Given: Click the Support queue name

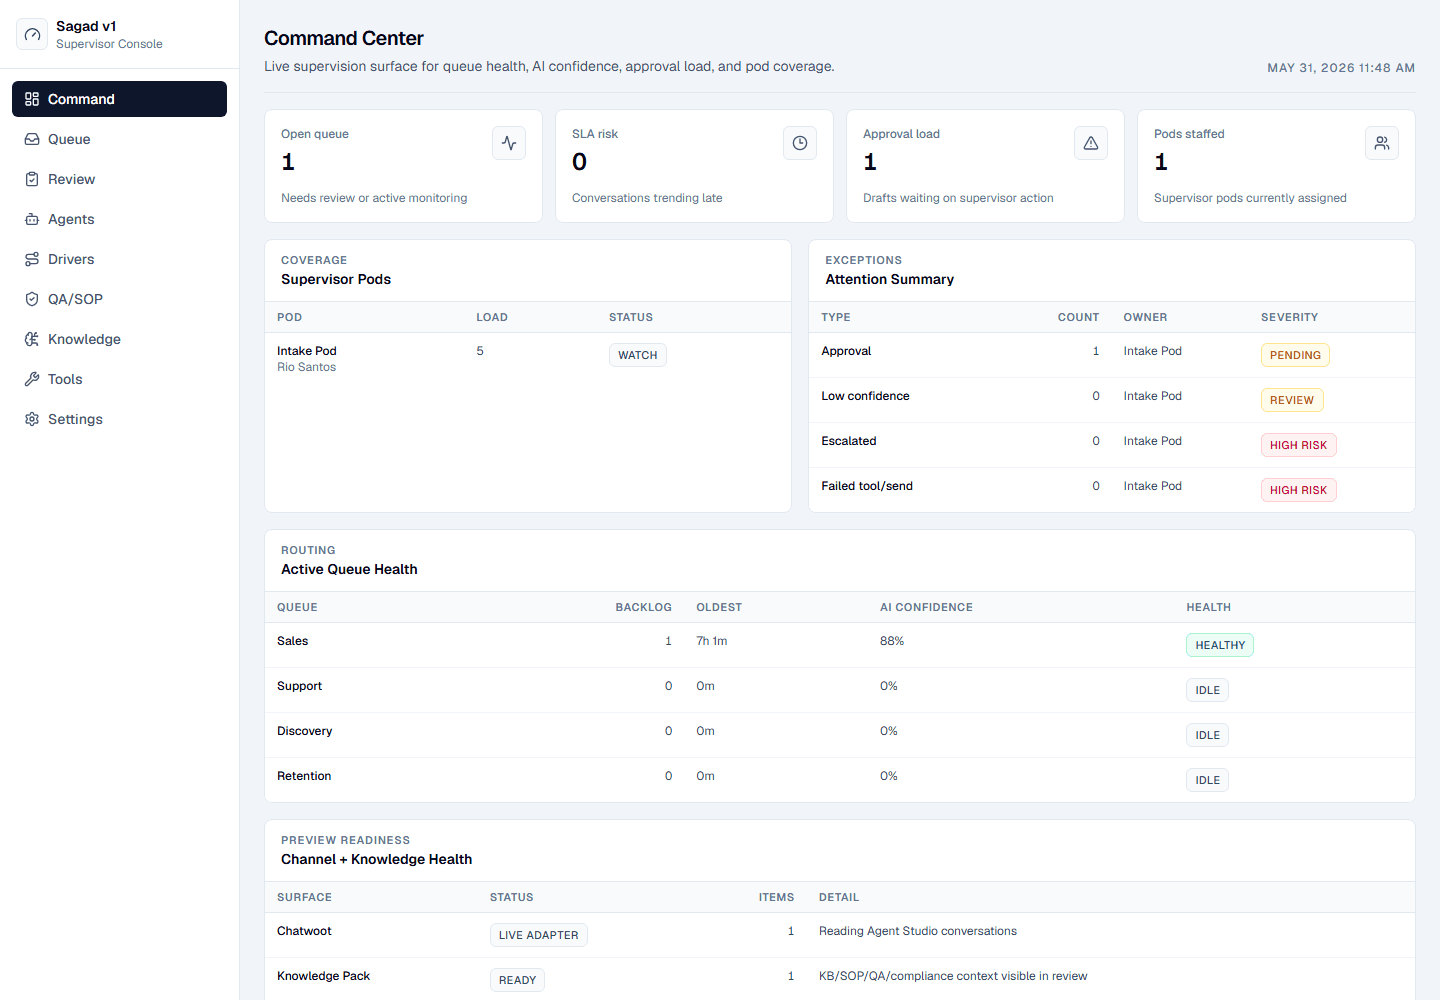Looking at the screenshot, I should pyautogui.click(x=299, y=686).
